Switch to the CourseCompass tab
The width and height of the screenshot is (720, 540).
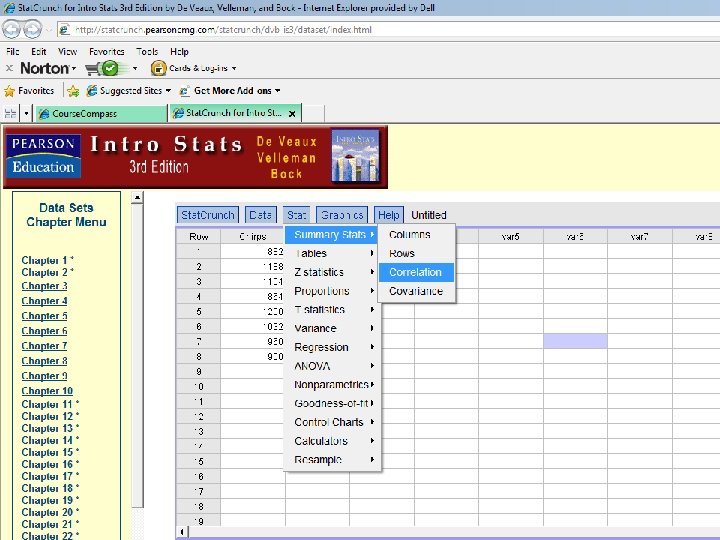point(101,113)
